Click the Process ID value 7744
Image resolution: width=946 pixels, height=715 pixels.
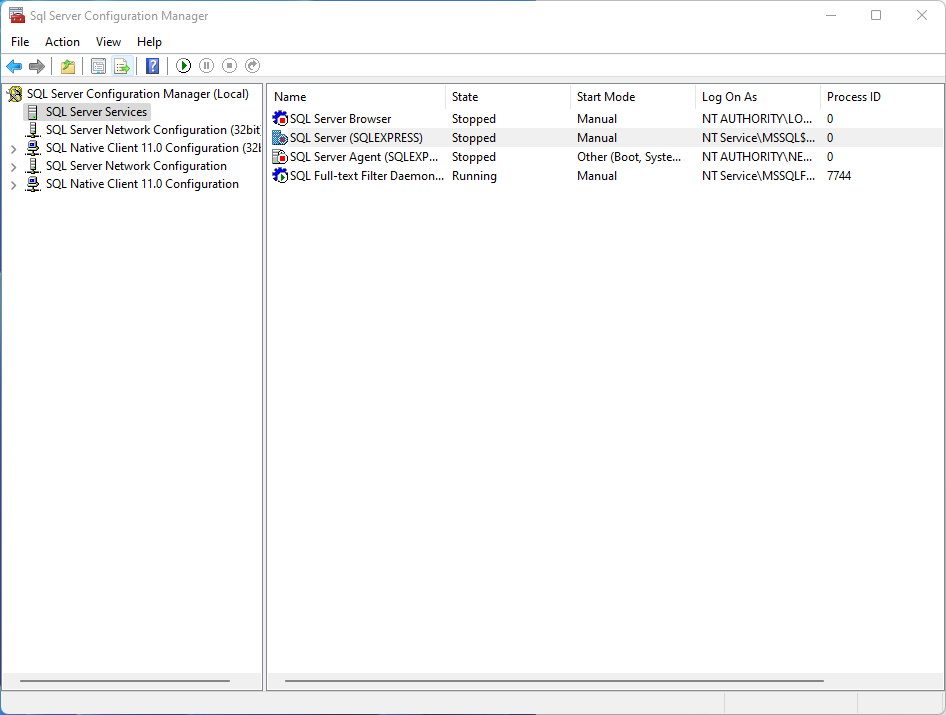(839, 176)
